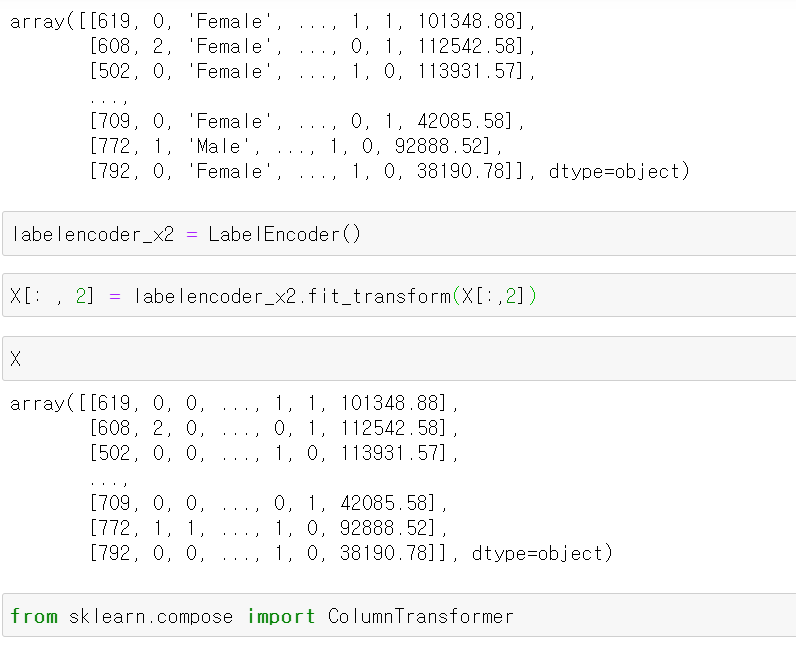Click 'dtype=object' in second output
796x653 pixels.
(537, 553)
